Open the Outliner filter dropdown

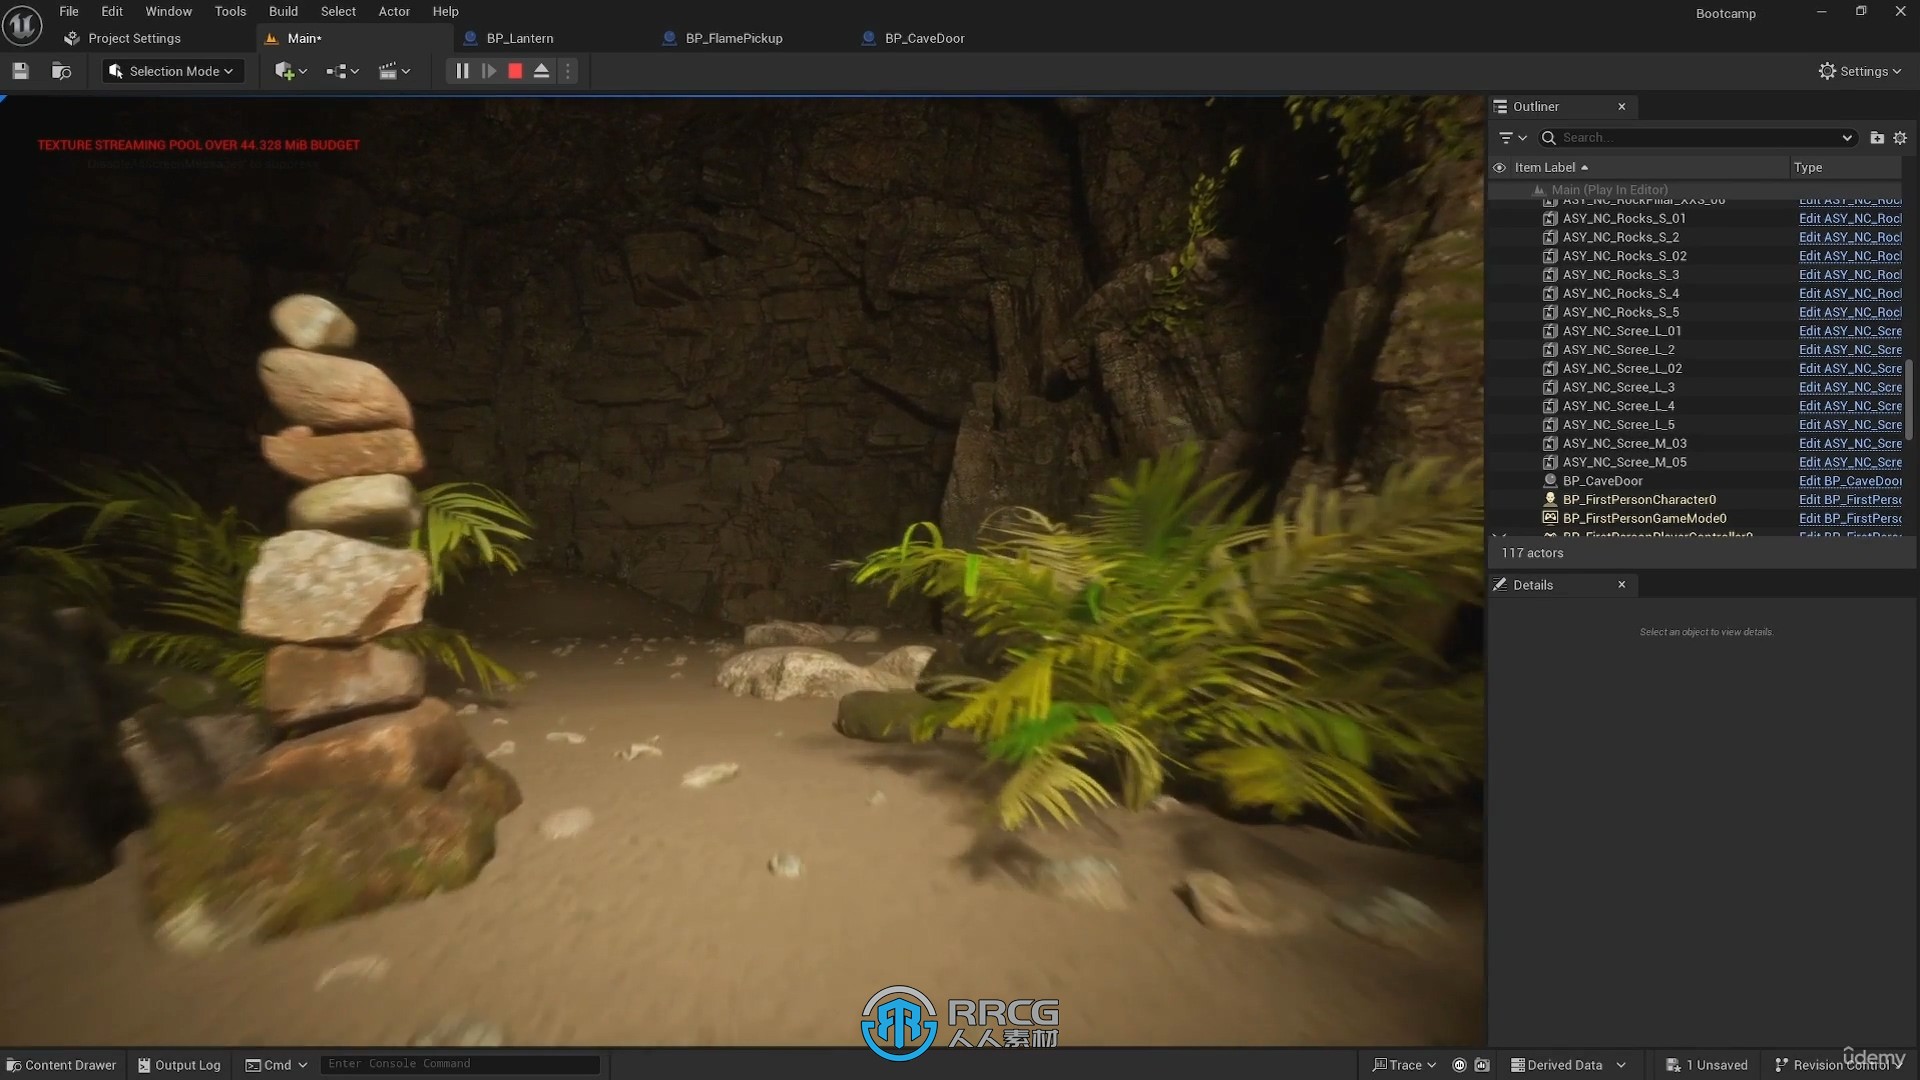tap(1512, 137)
